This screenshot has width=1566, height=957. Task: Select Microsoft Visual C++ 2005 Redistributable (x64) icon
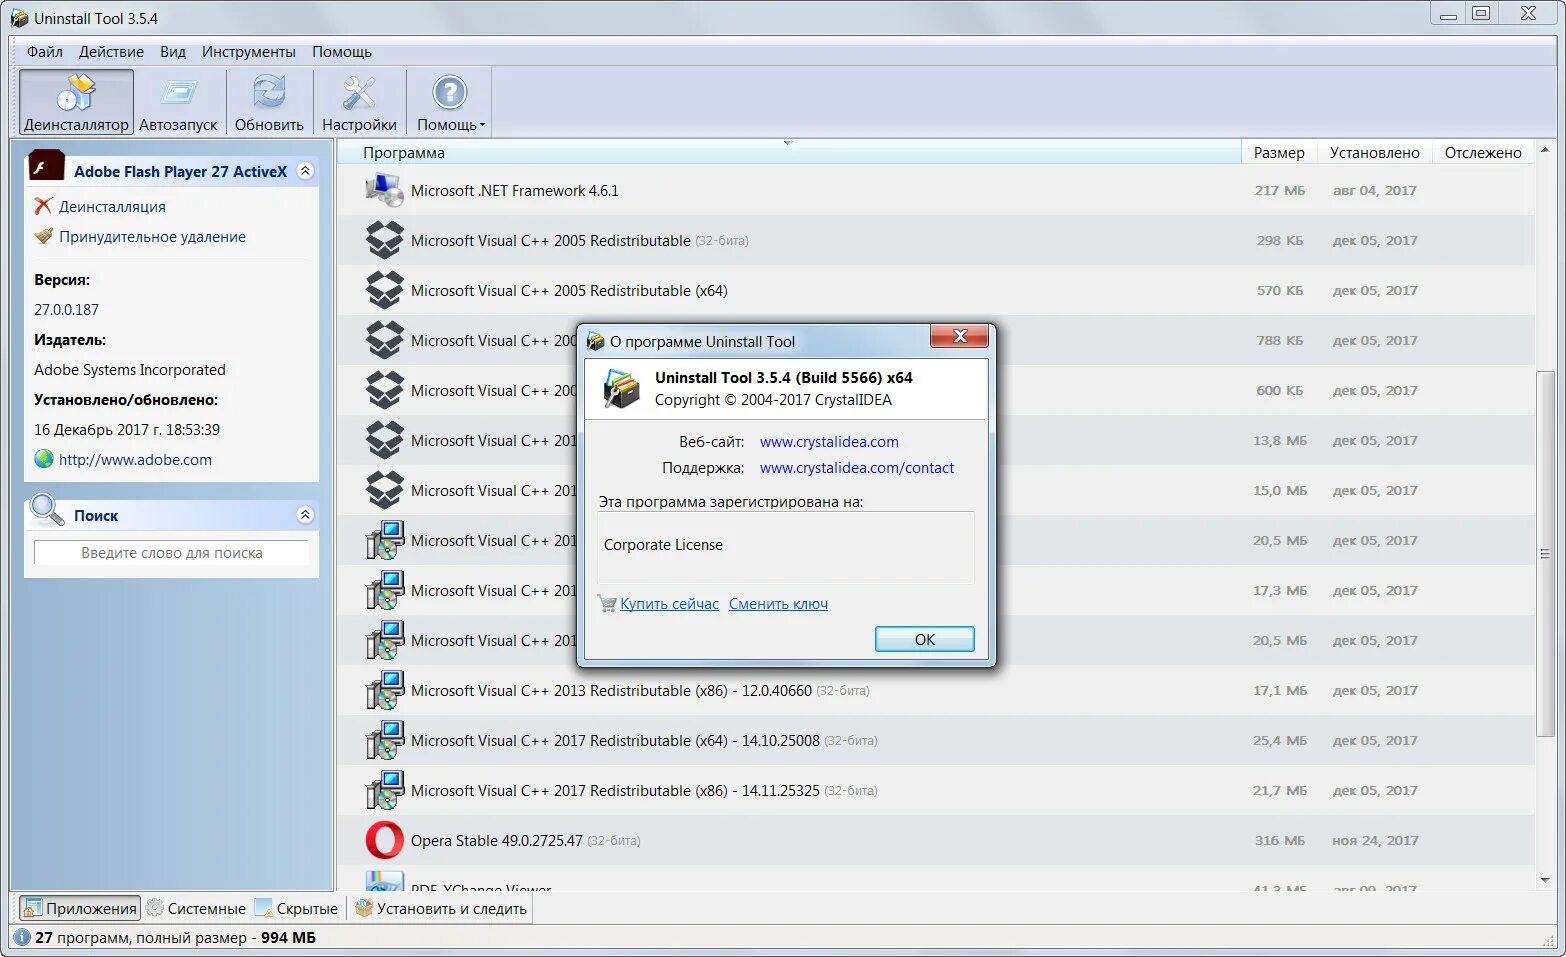pyautogui.click(x=384, y=290)
